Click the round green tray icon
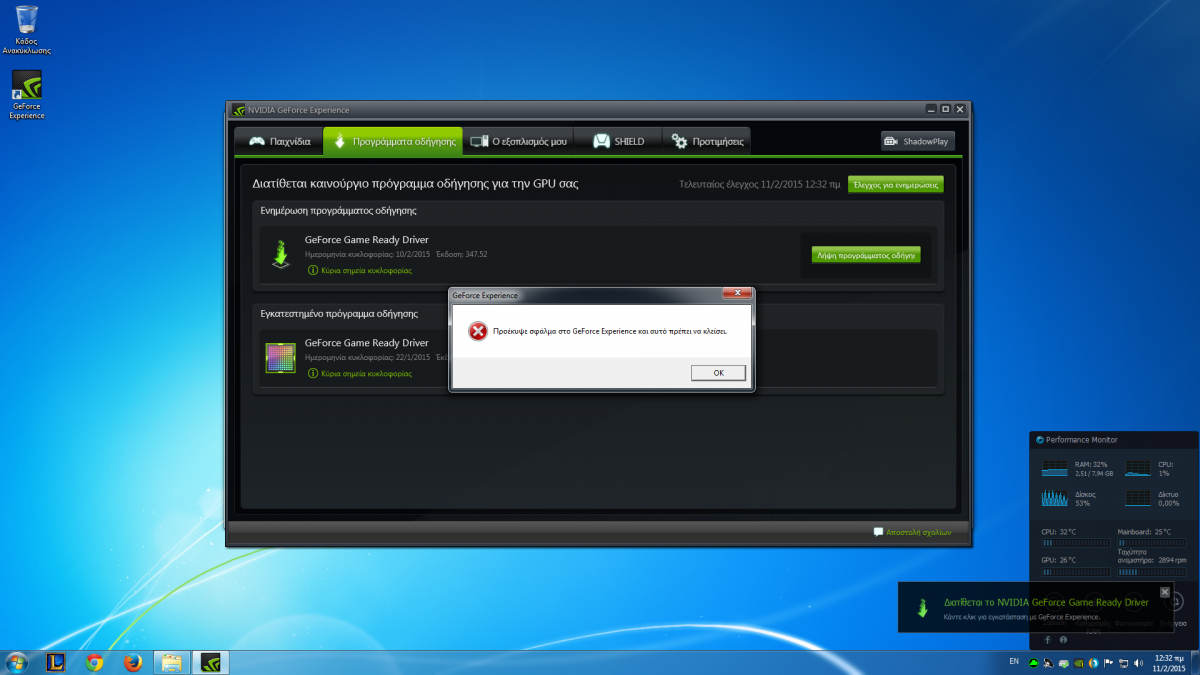1200x675 pixels. [1034, 663]
